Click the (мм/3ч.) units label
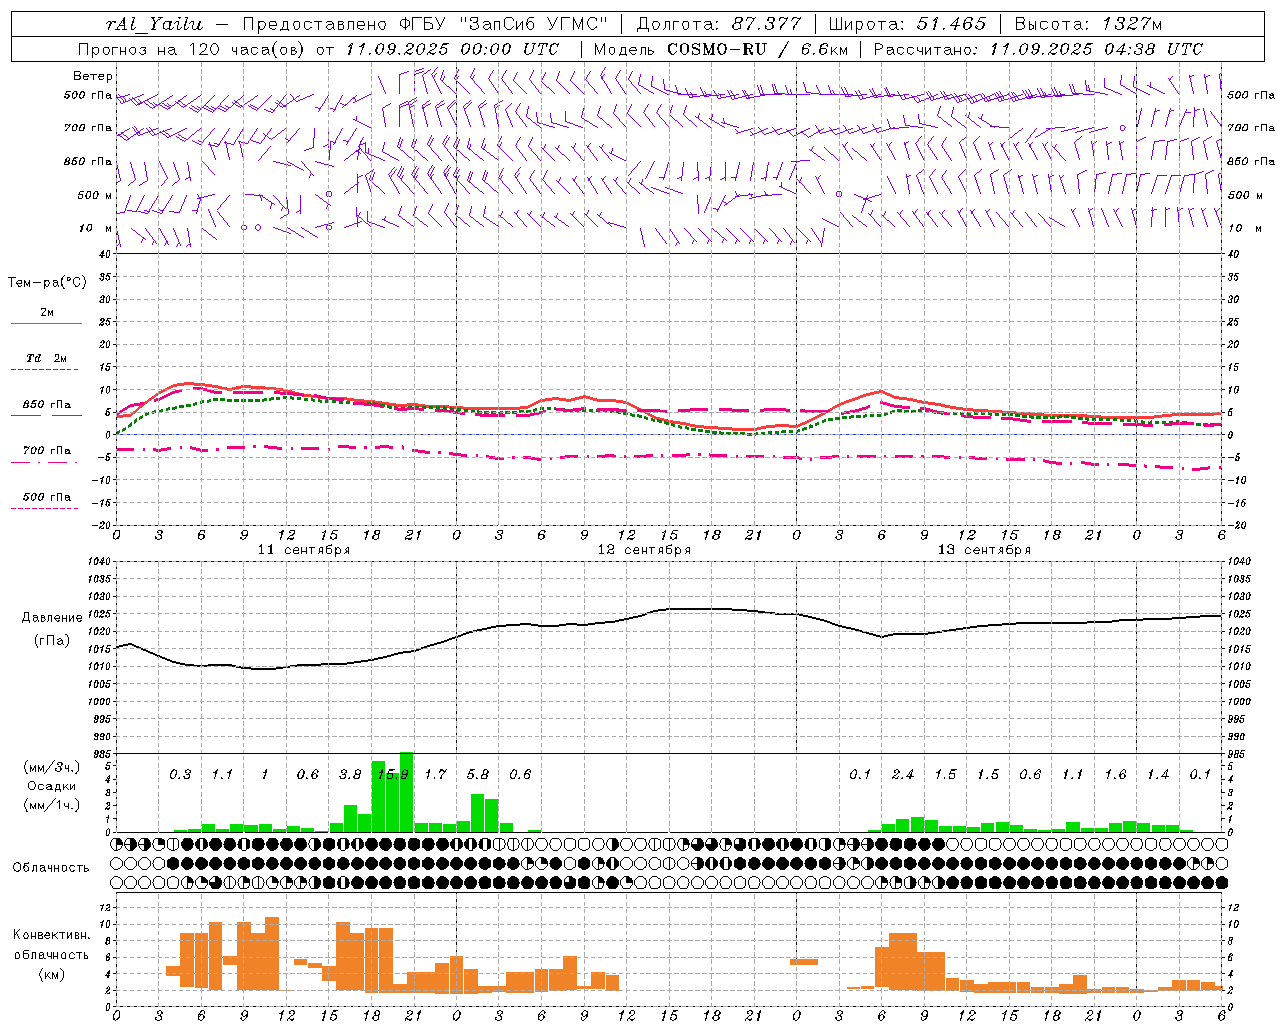1280x1024 pixels. (x=51, y=767)
